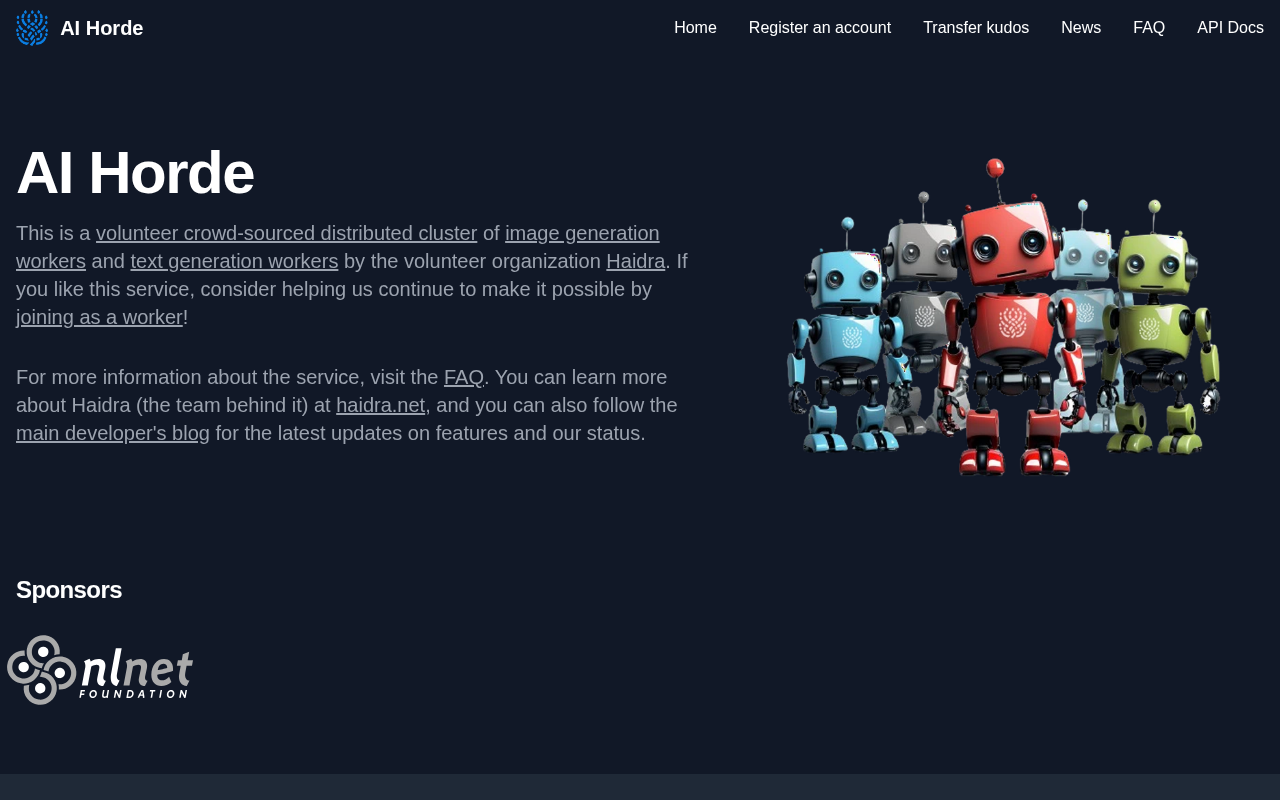Click the volunteer crowd-sourced distributed cluster link

286,231
